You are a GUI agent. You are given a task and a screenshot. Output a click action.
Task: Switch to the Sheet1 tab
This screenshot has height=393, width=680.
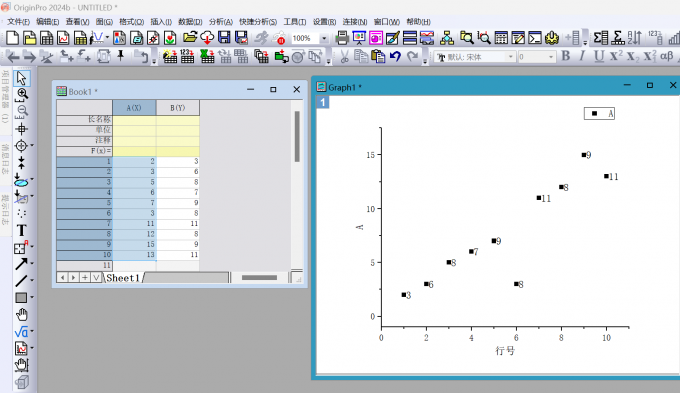123,278
